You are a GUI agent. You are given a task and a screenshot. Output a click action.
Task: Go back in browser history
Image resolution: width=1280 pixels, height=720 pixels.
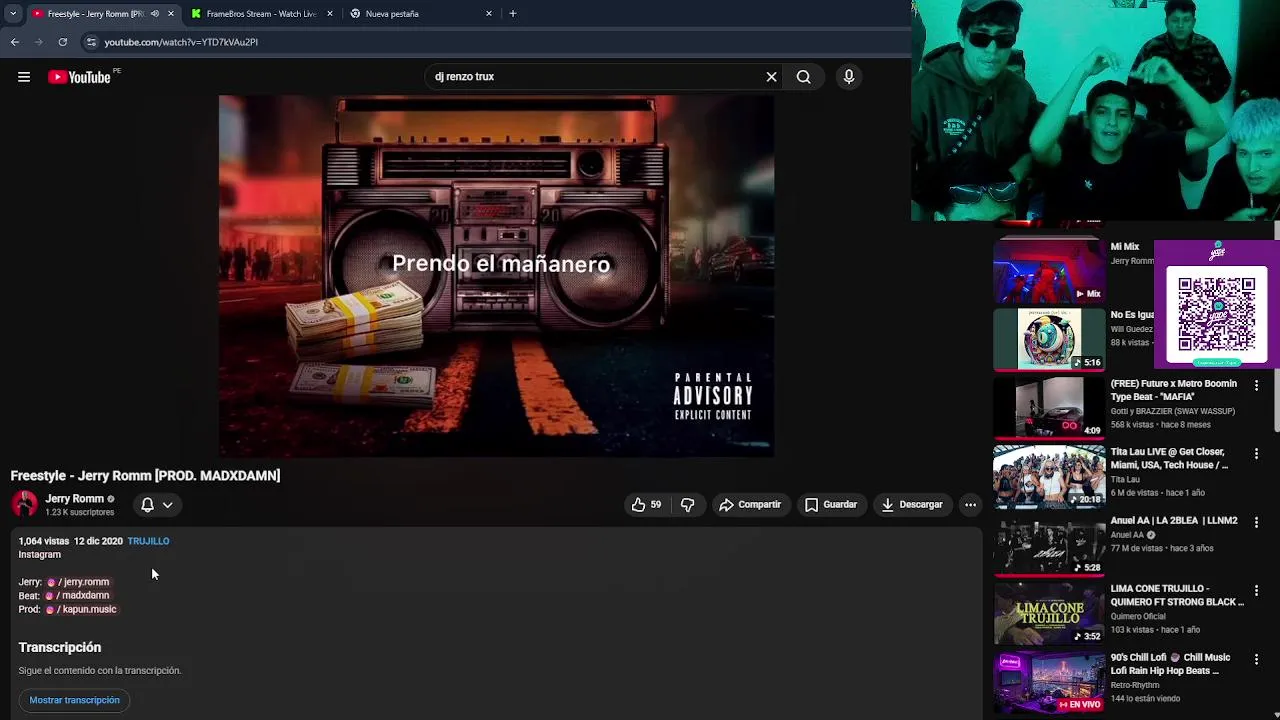pos(15,42)
